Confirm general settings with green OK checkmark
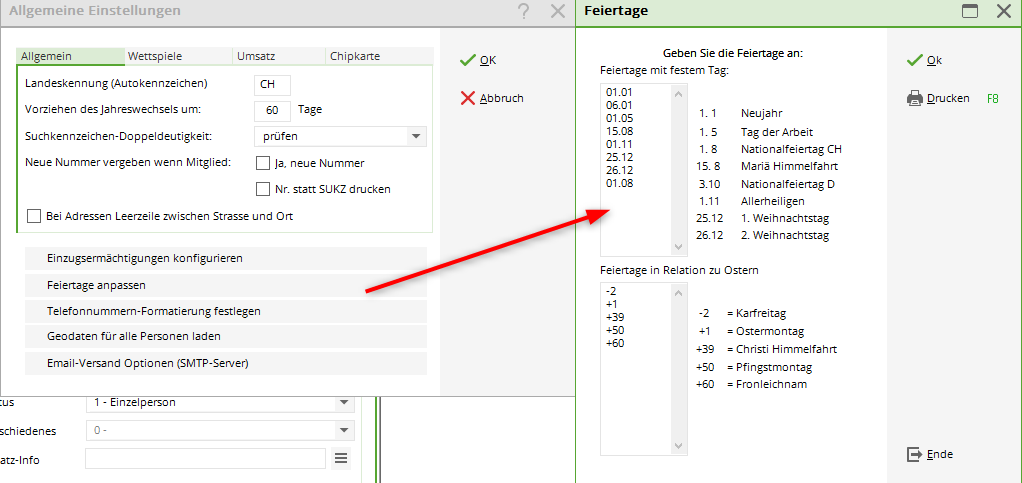The width and height of the screenshot is (1022, 483). pyautogui.click(x=467, y=60)
